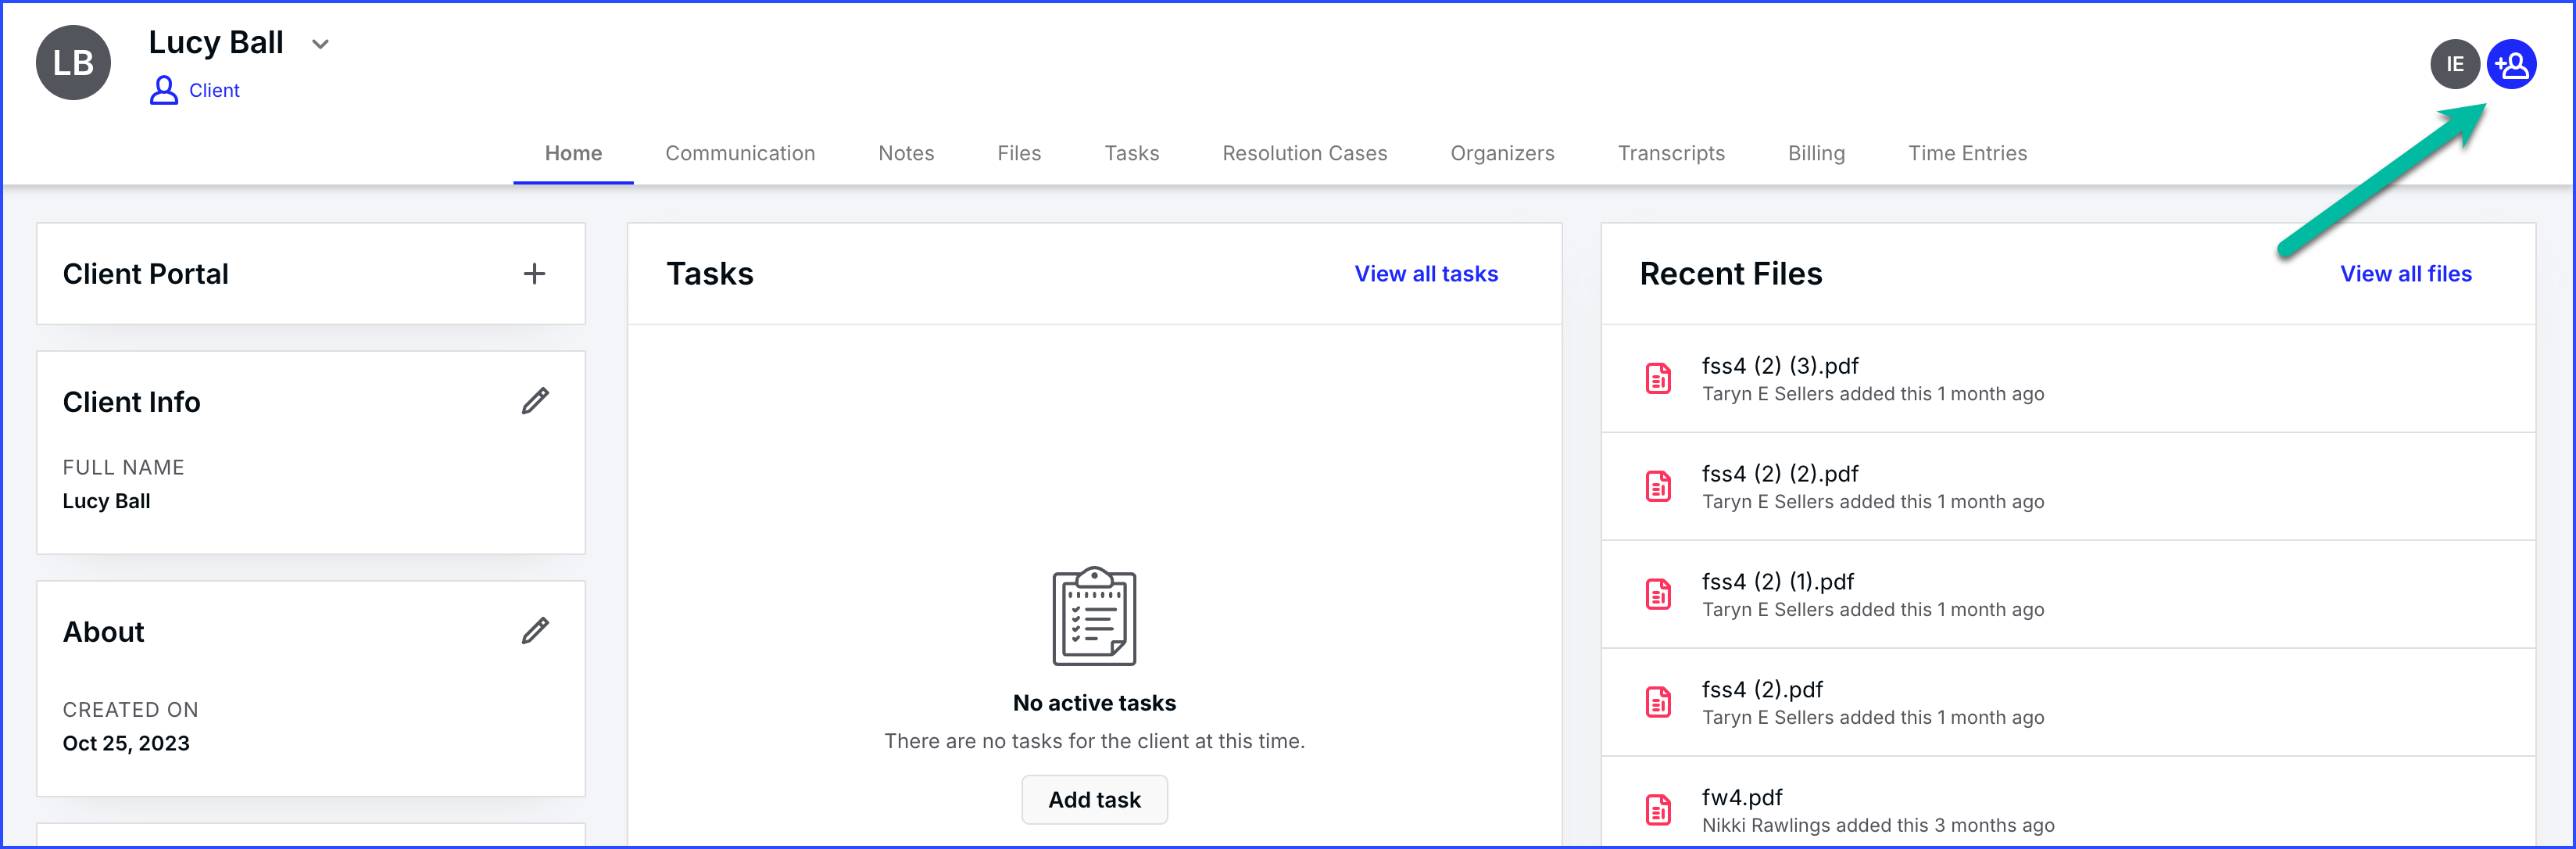Edit About section with pencil icon
The height and width of the screenshot is (849, 2576).
click(x=535, y=631)
